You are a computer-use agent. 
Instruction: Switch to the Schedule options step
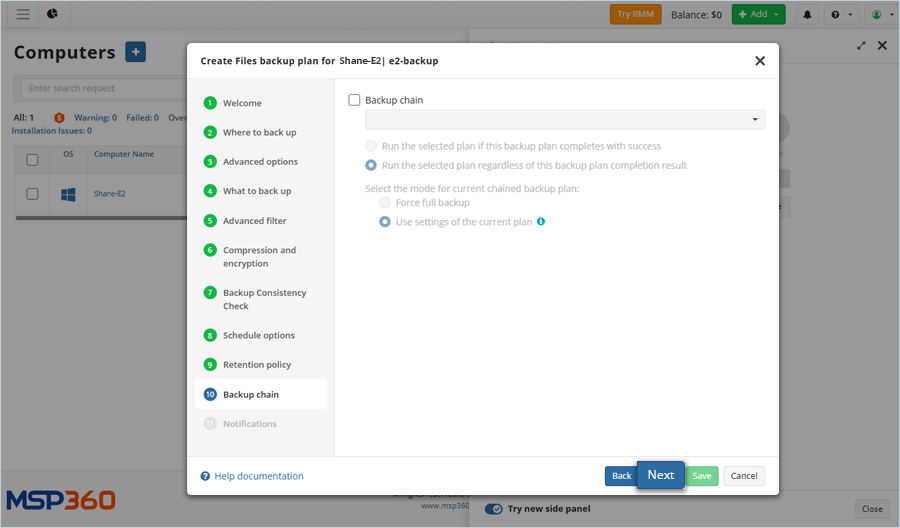pyautogui.click(x=258, y=336)
